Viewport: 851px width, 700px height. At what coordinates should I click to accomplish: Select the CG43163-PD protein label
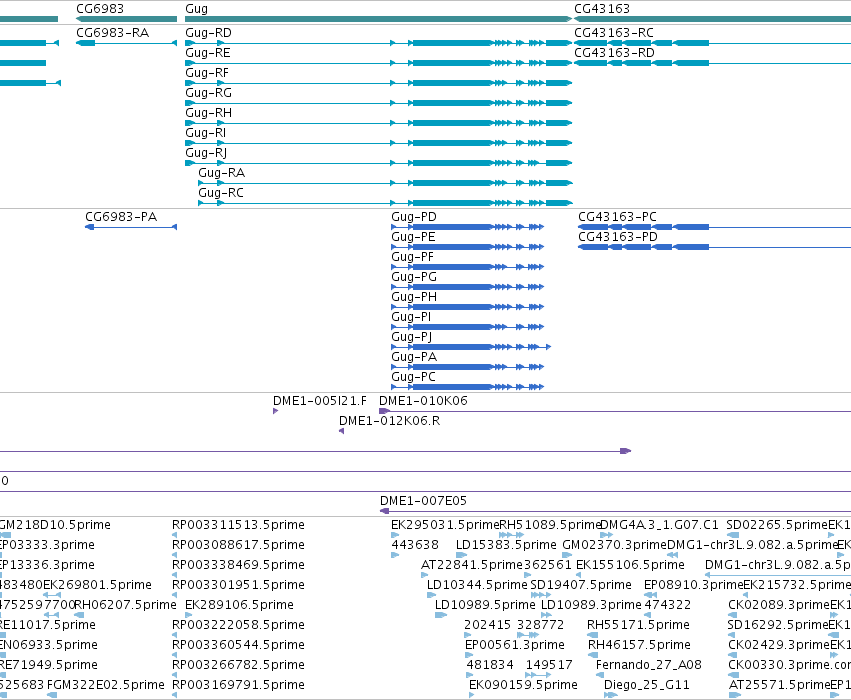coord(618,237)
